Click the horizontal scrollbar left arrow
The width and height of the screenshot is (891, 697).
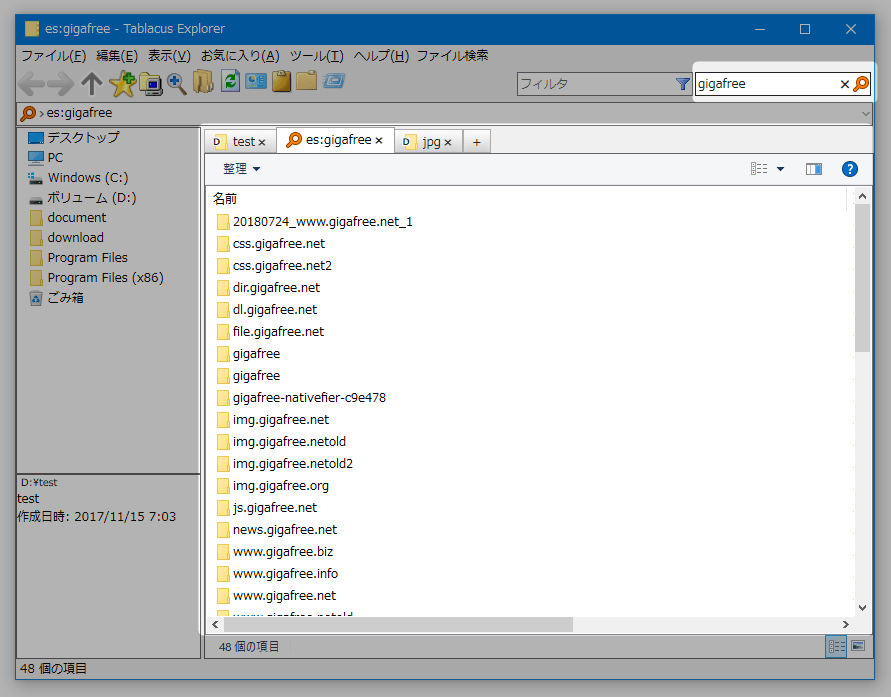[x=215, y=624]
